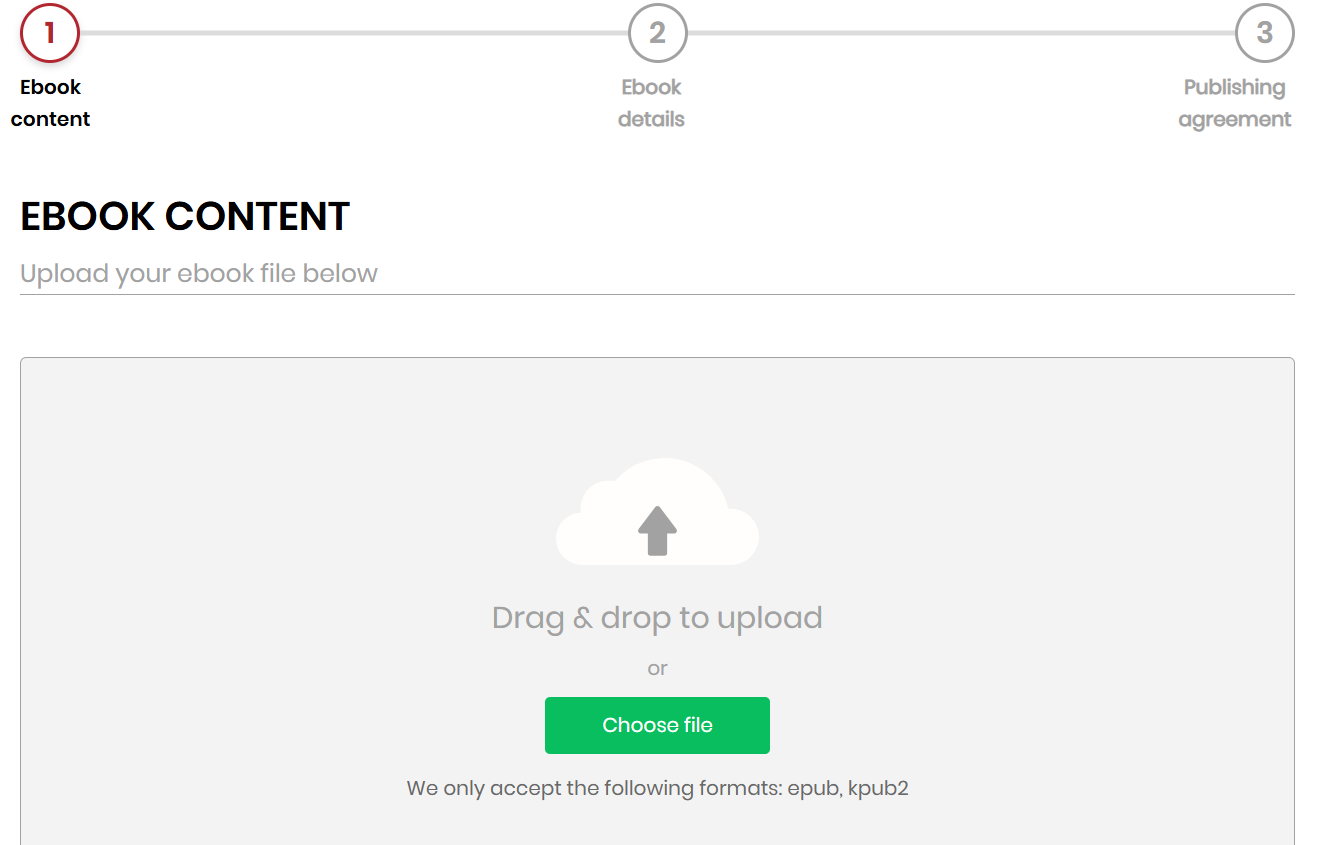Click the "or" separator text
Viewport: 1335px width, 845px height.
[657, 669]
